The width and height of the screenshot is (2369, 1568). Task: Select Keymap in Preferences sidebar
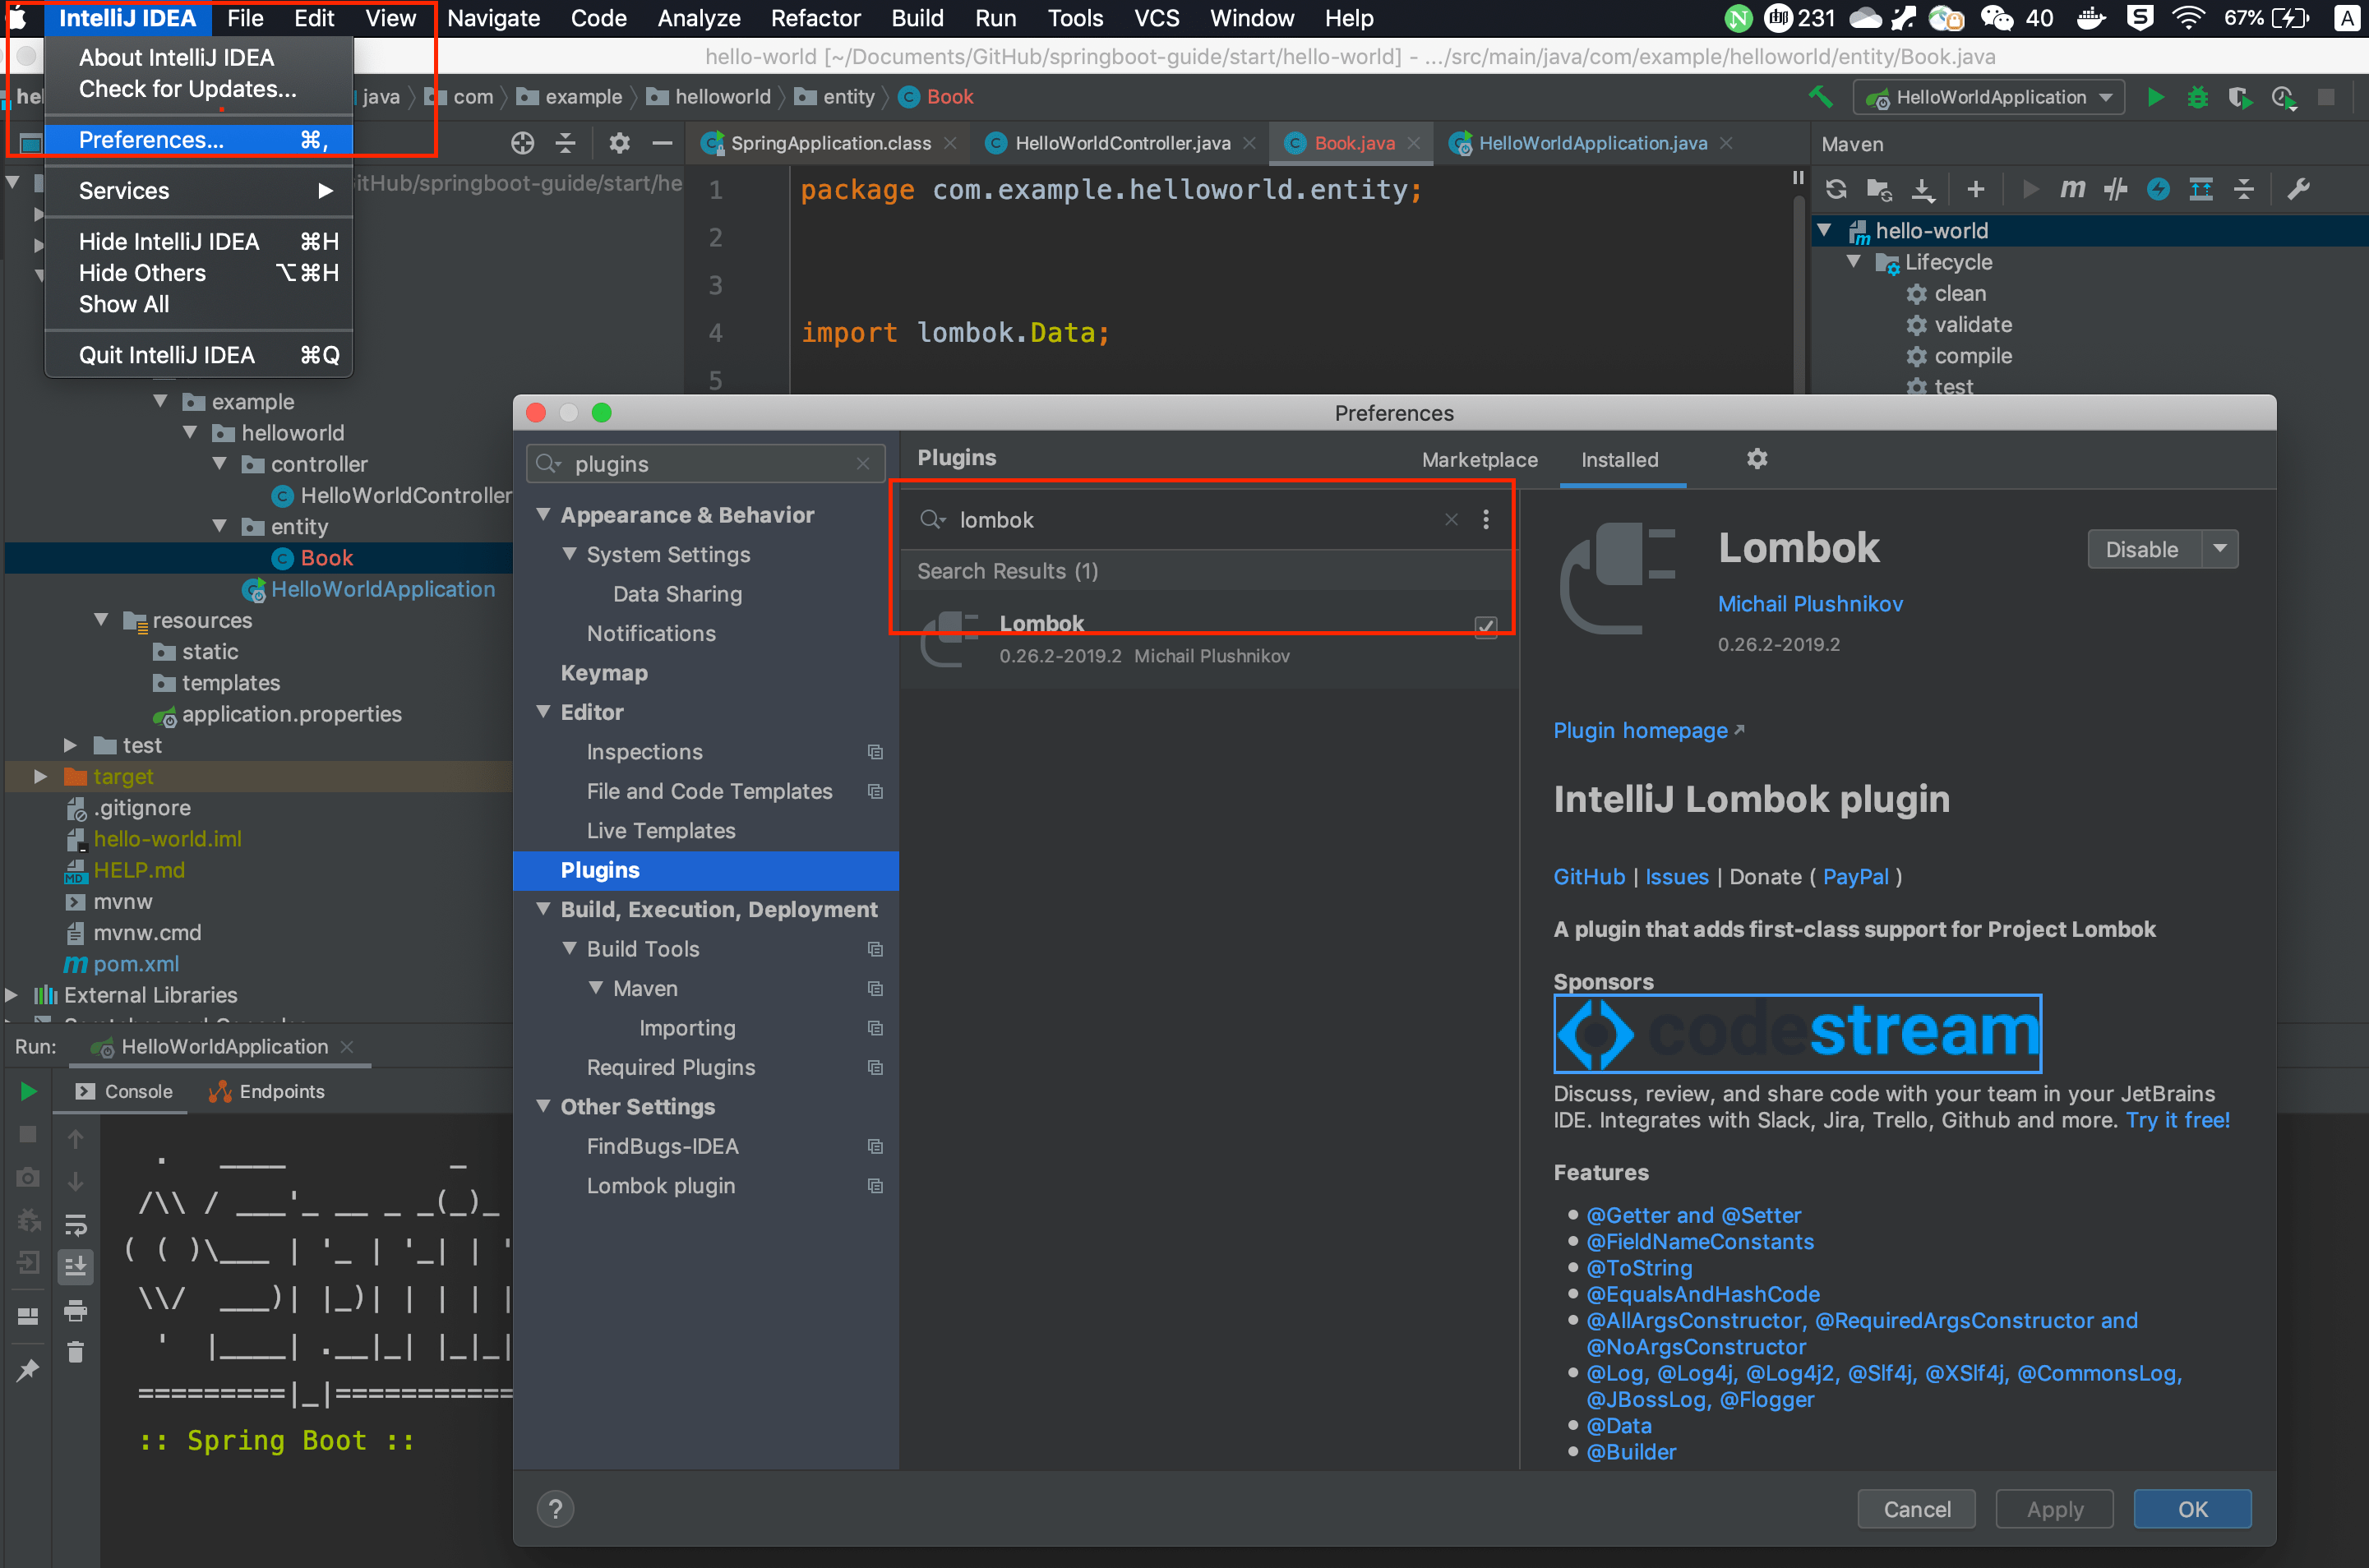604,672
